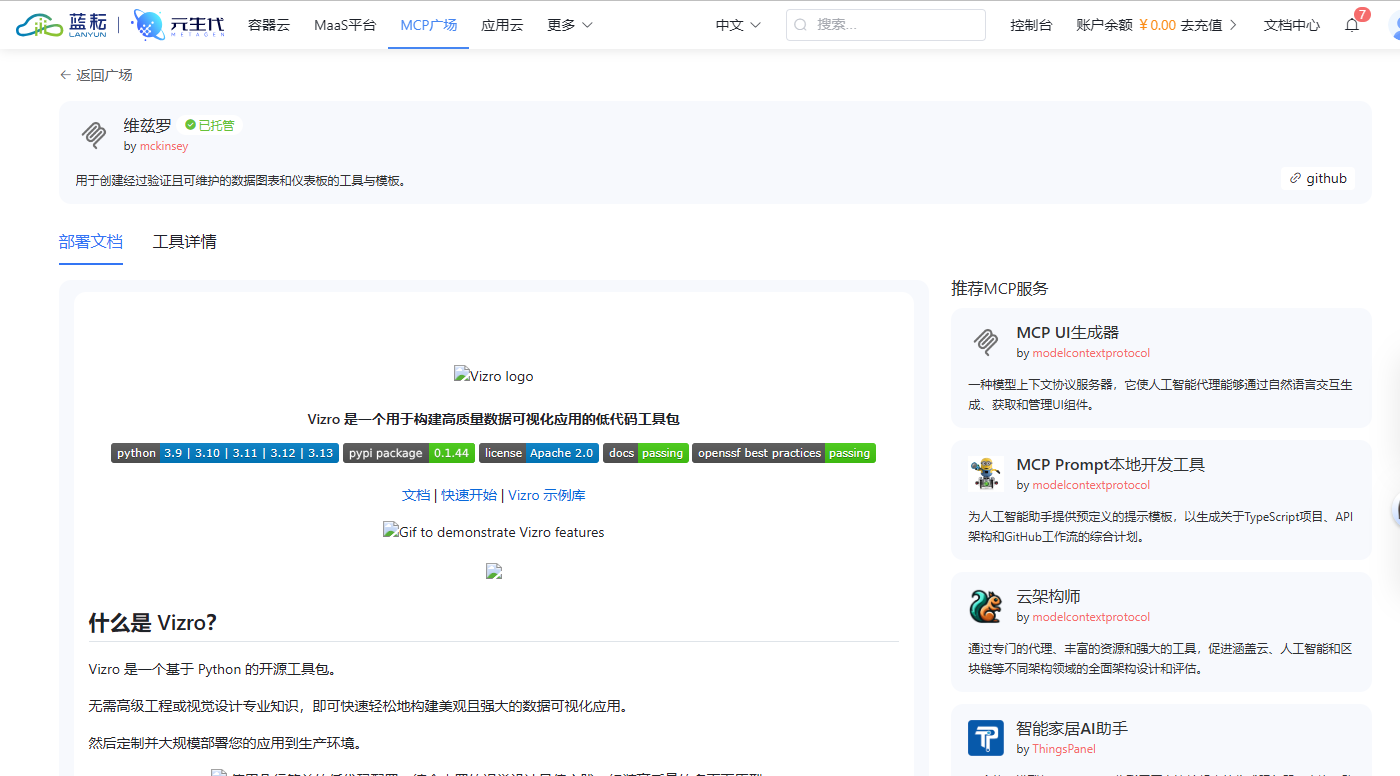Open the MCP UI生成器 service icon
1400x776 pixels.
coord(986,342)
